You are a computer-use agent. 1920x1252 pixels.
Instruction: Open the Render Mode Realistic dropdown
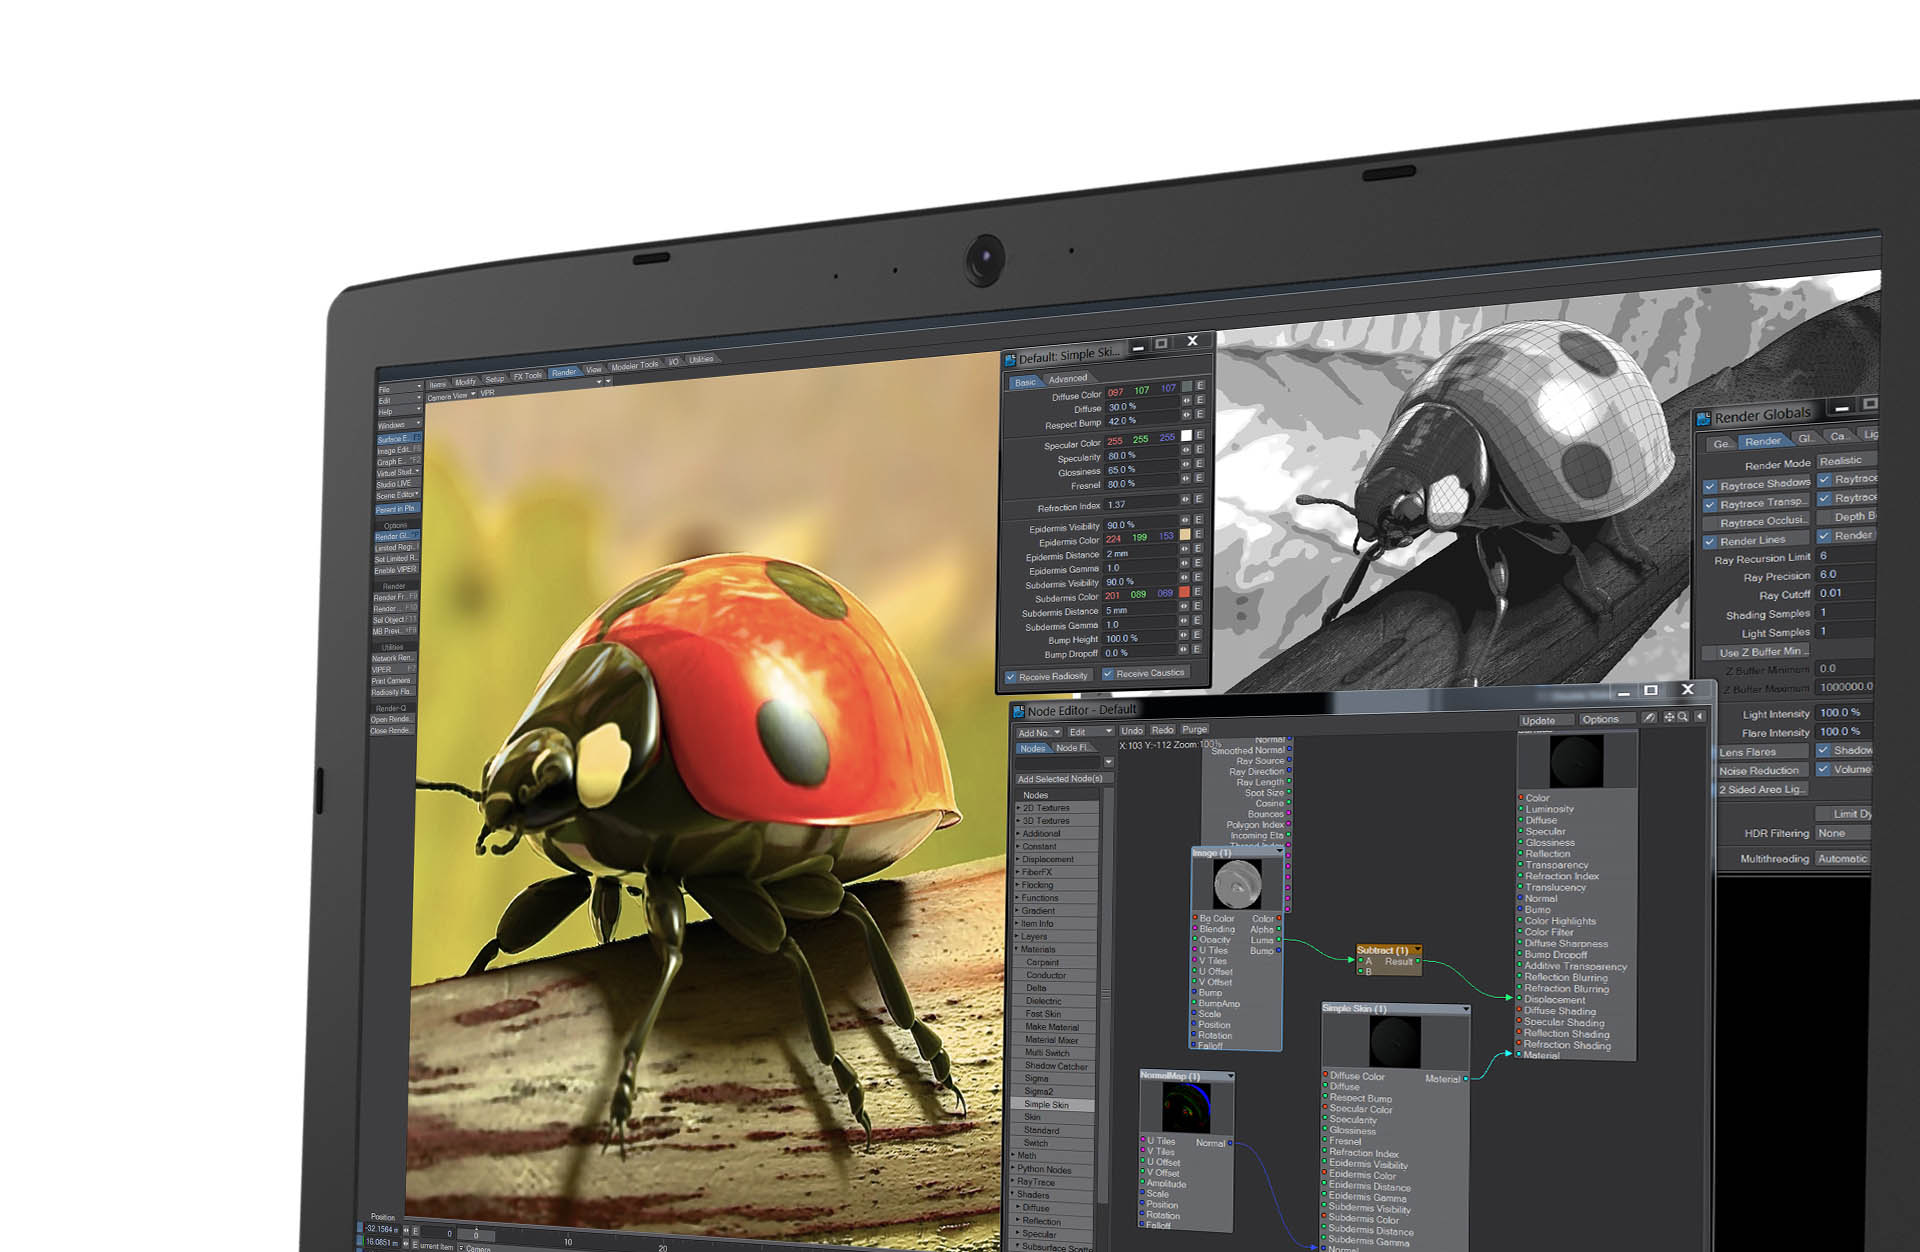point(1846,461)
